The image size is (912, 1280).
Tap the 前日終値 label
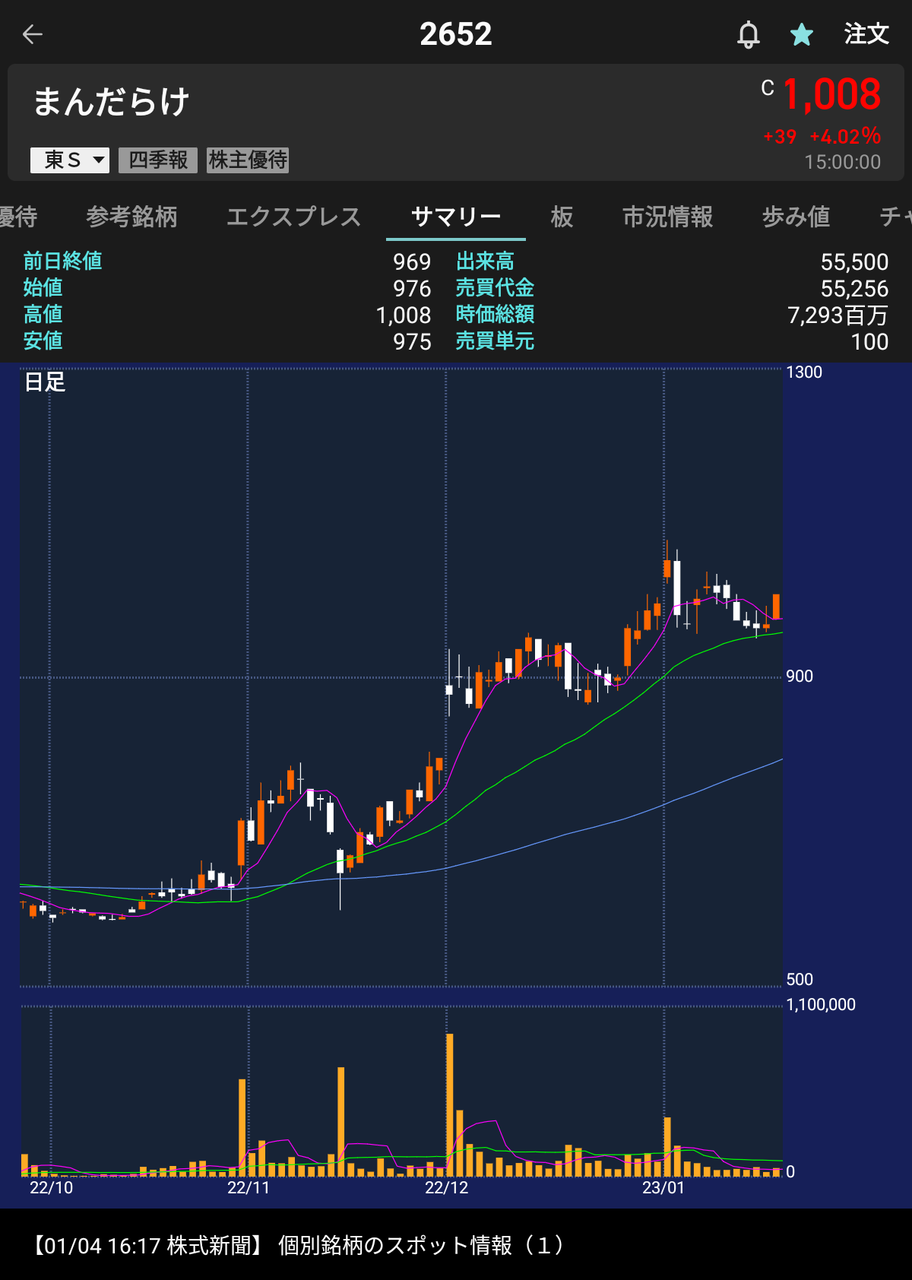click(63, 262)
